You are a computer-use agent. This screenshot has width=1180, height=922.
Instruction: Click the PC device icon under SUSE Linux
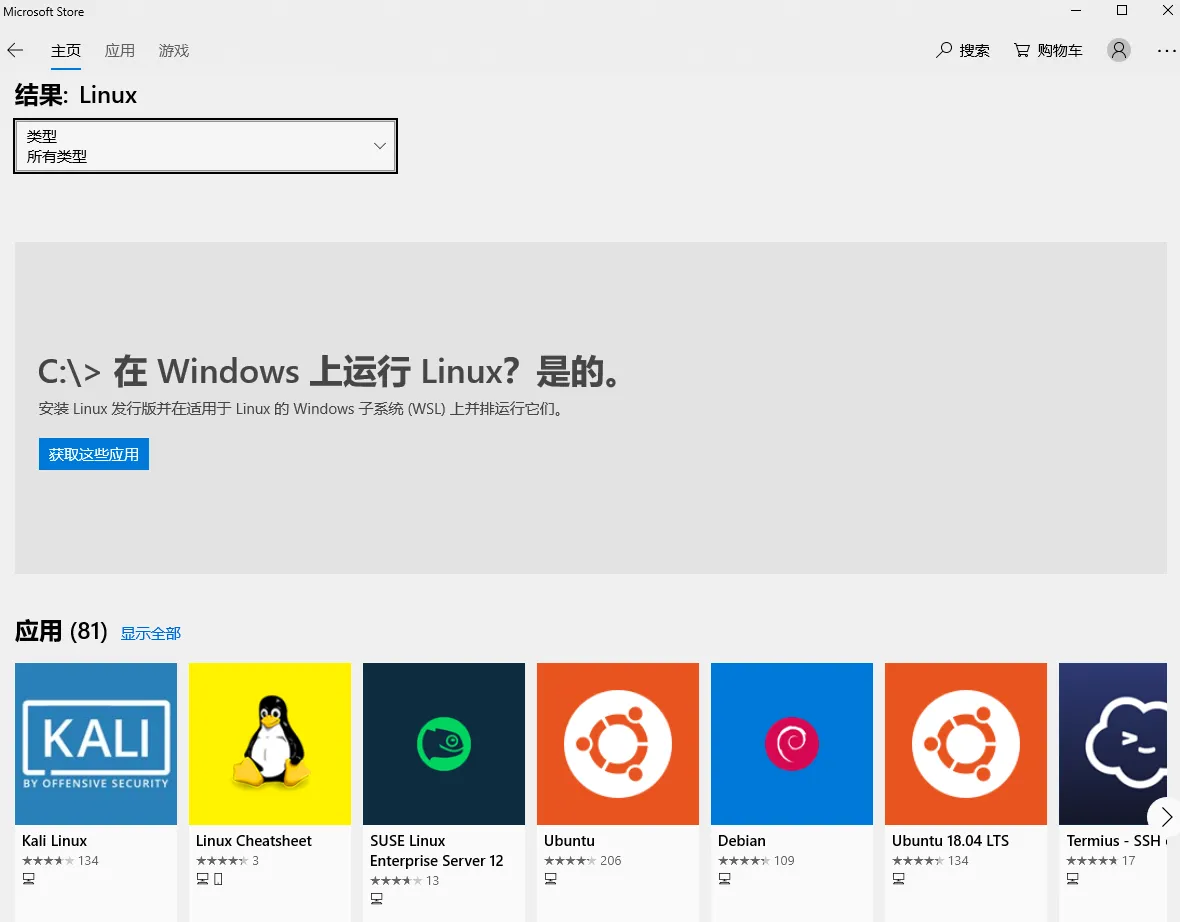(x=377, y=898)
